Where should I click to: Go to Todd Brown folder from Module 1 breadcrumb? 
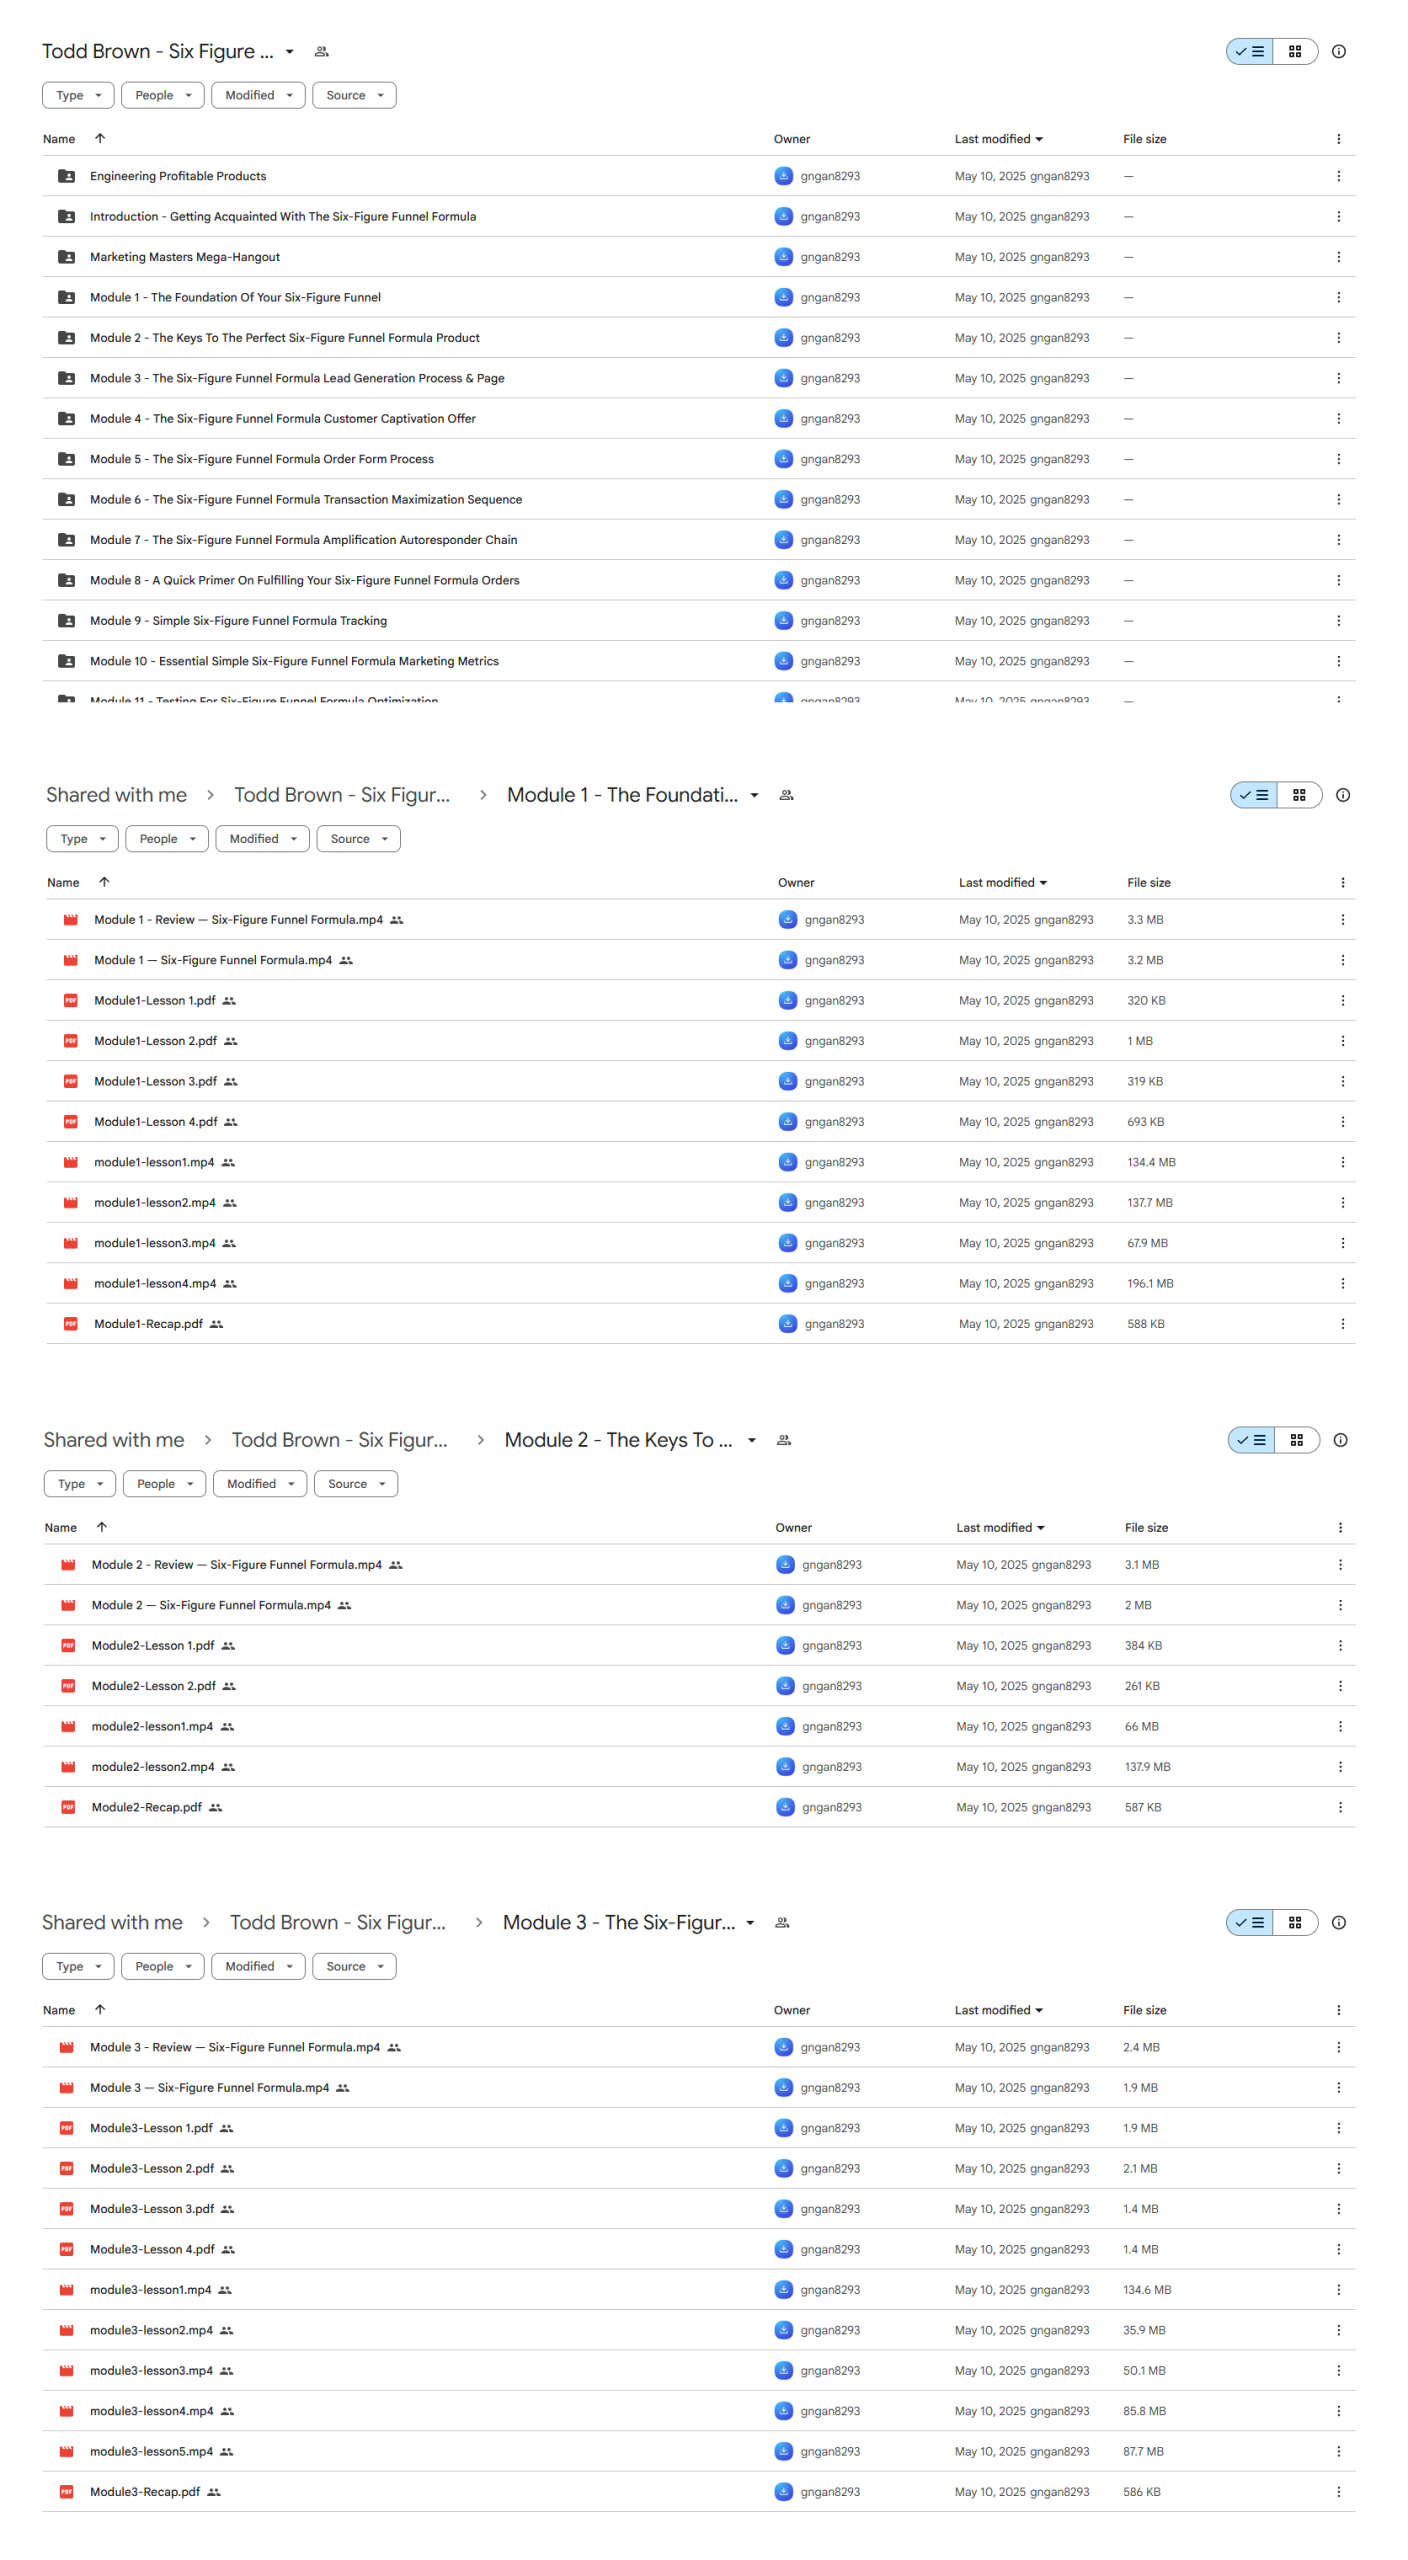342,795
